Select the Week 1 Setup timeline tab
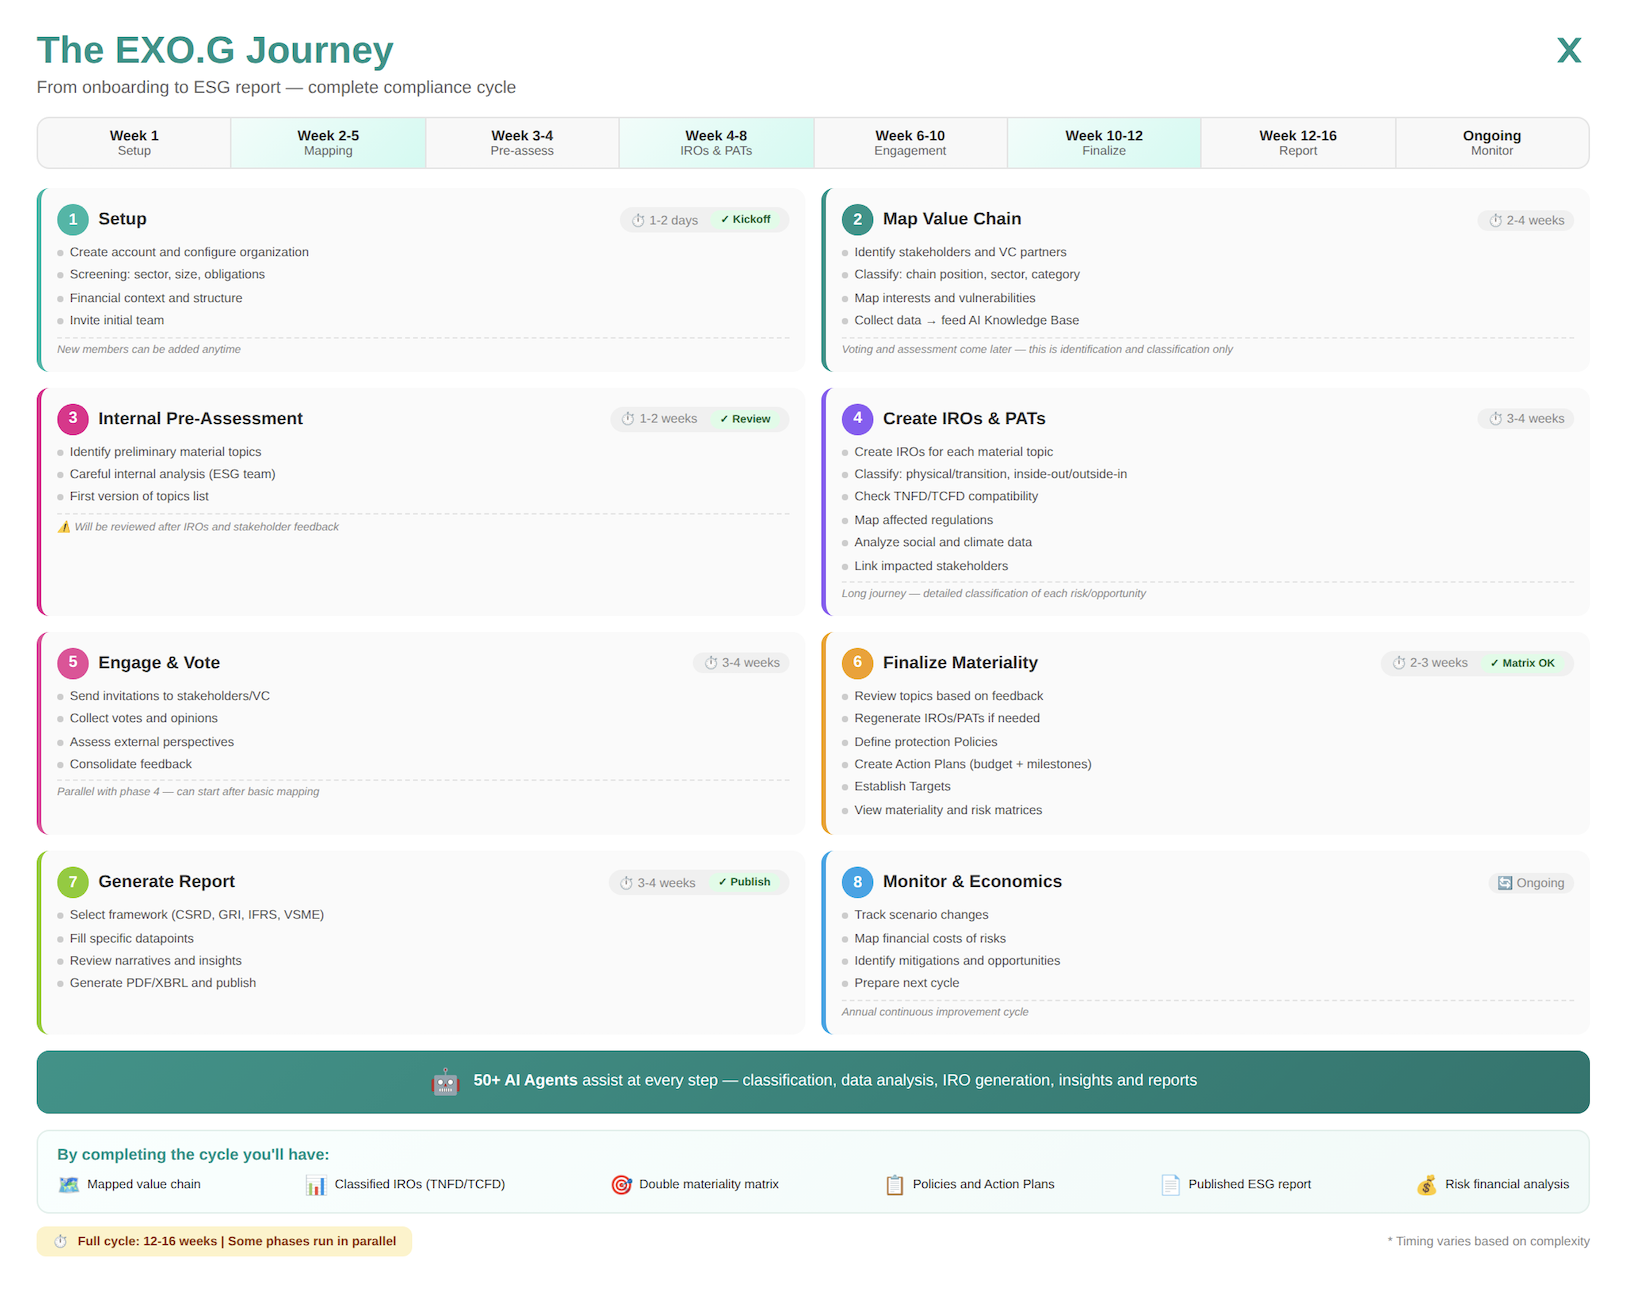The height and width of the screenshot is (1294, 1630). [x=134, y=143]
